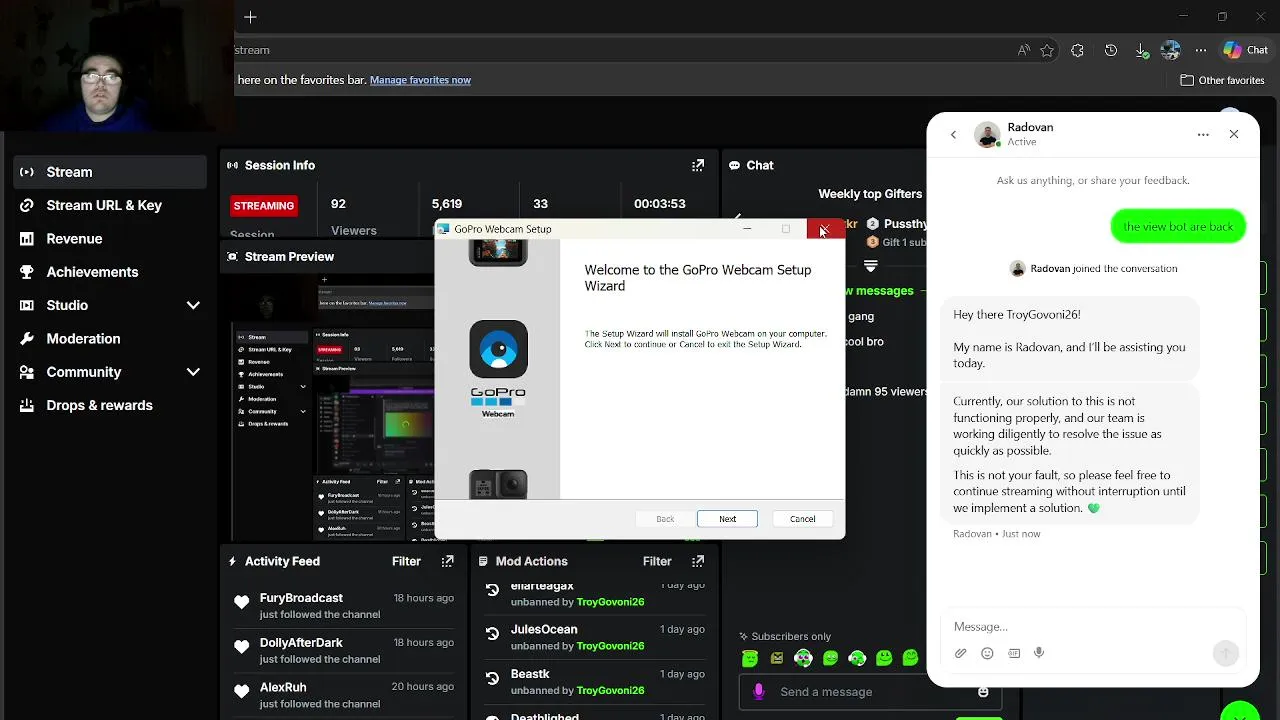Close the GoPro Webcam Setup wizard
The height and width of the screenshot is (720, 1280).
[x=824, y=229]
